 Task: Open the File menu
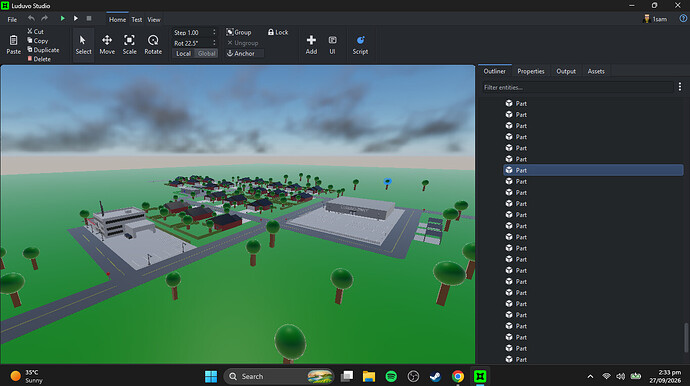pos(12,19)
